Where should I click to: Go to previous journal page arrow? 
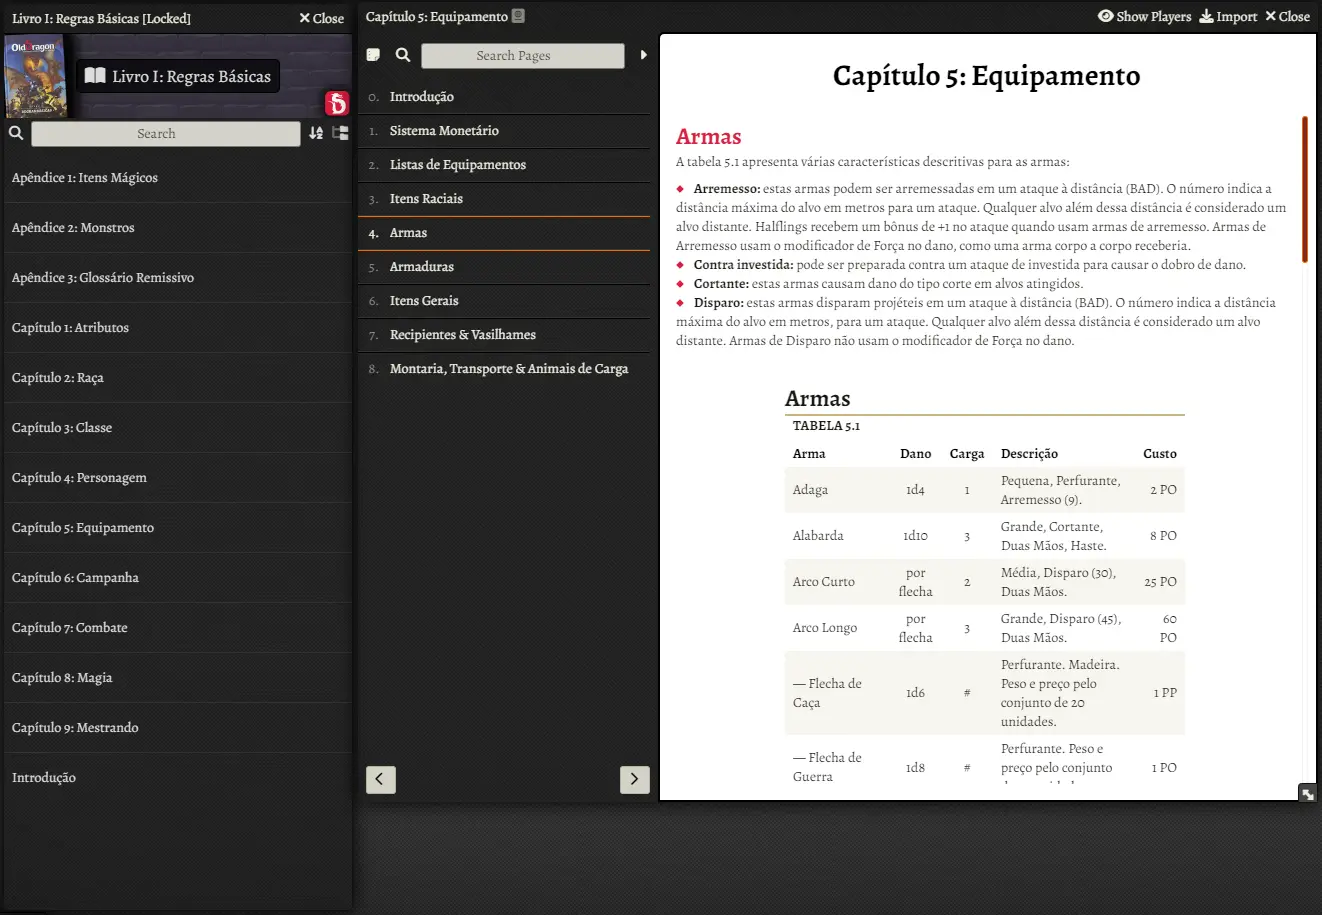click(x=381, y=779)
